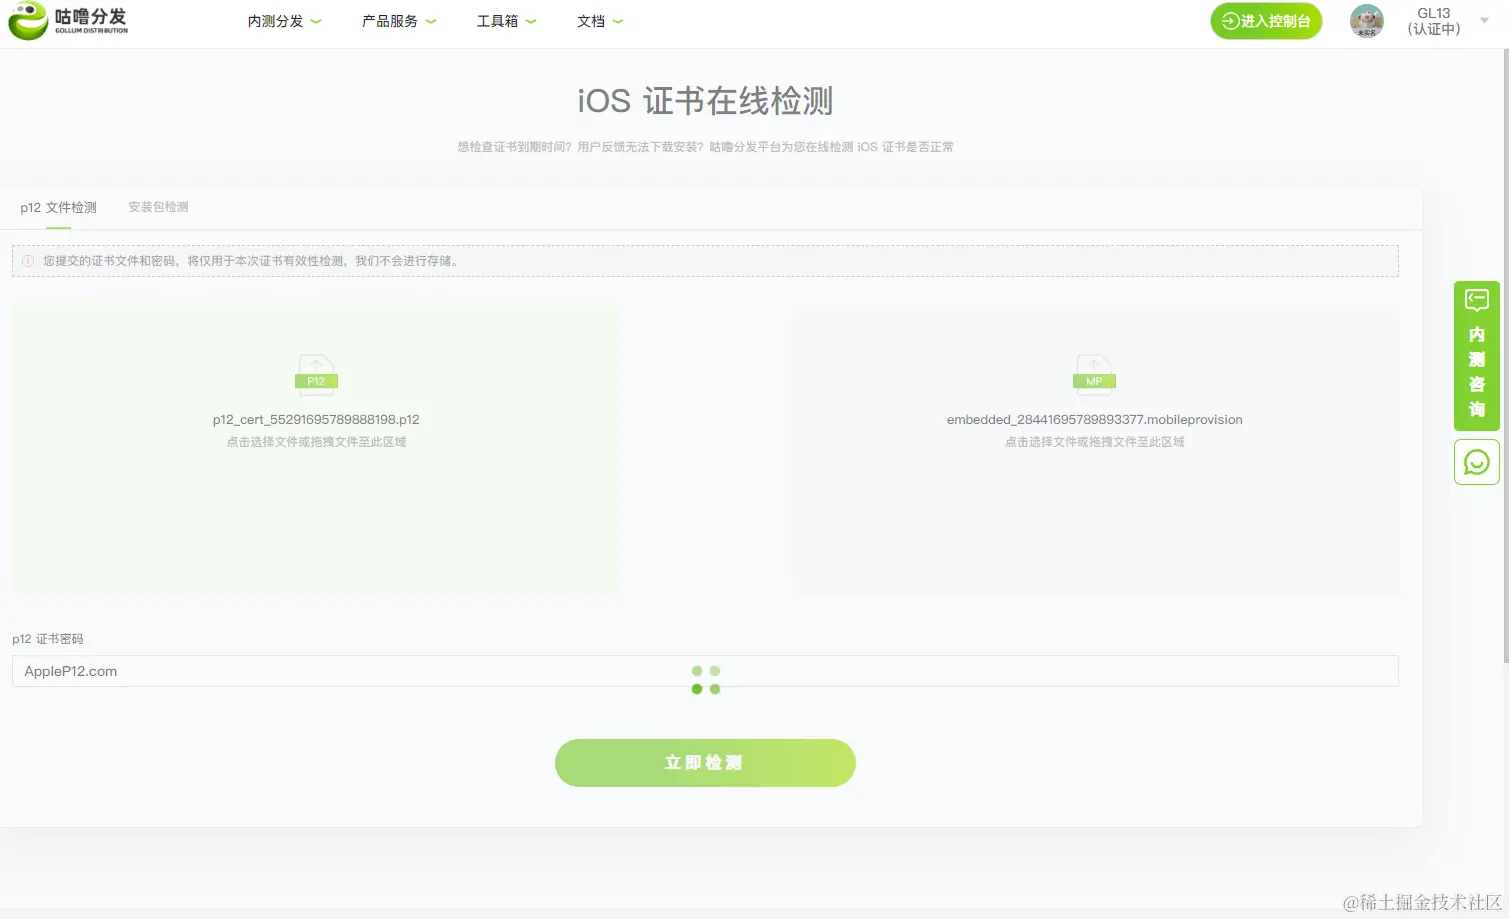The width and height of the screenshot is (1509, 919).
Task: Click the 进入控制台 button
Action: tap(1266, 20)
